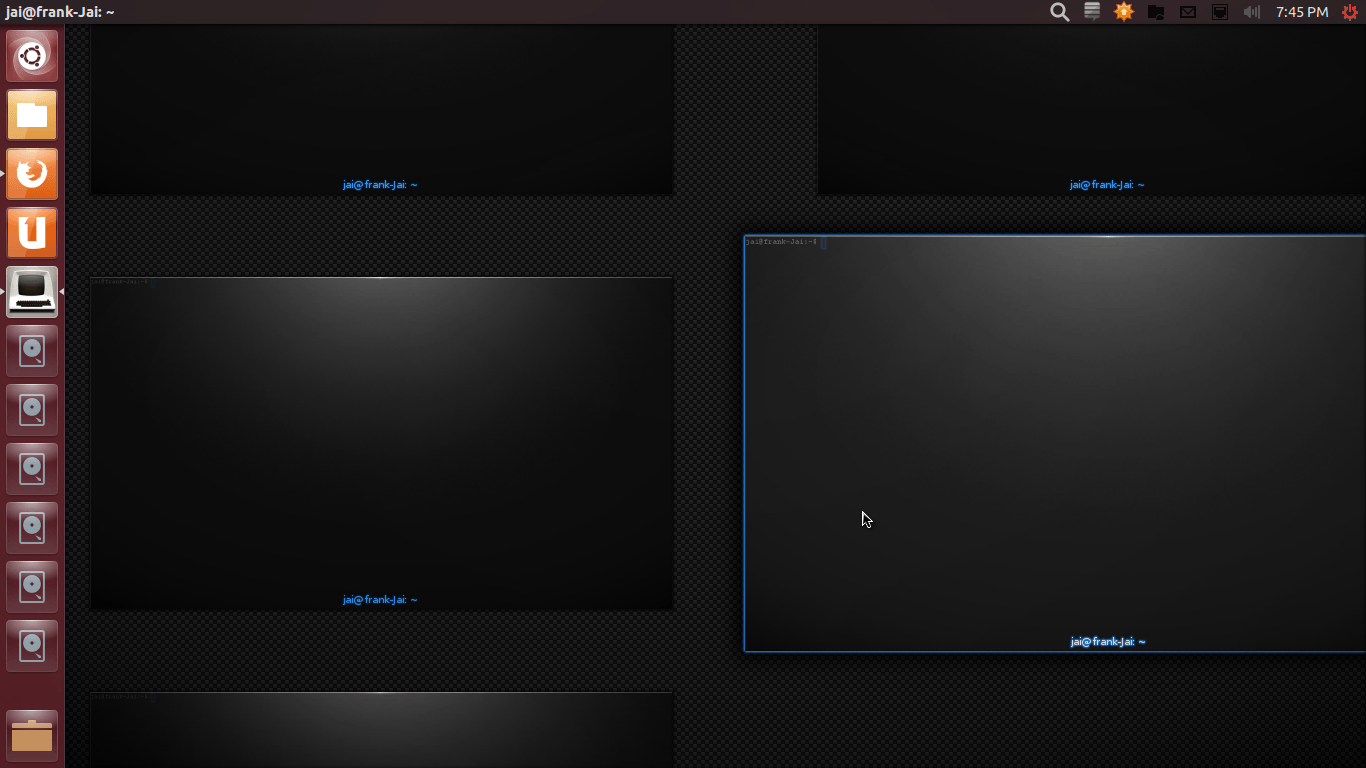Open the sound volume indicator

(x=1252, y=12)
